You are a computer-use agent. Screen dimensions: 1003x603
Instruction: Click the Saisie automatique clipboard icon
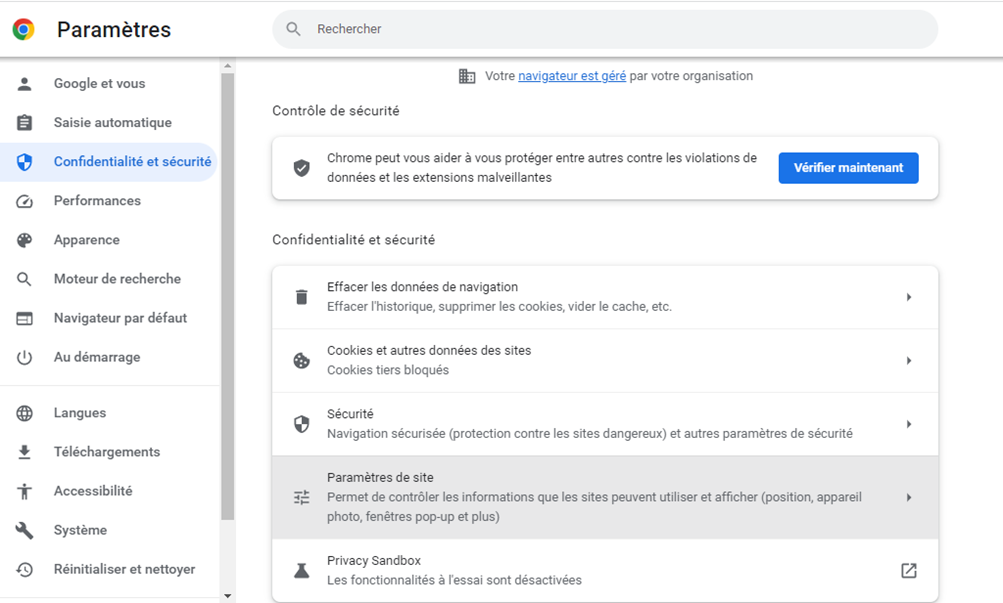tap(25, 123)
